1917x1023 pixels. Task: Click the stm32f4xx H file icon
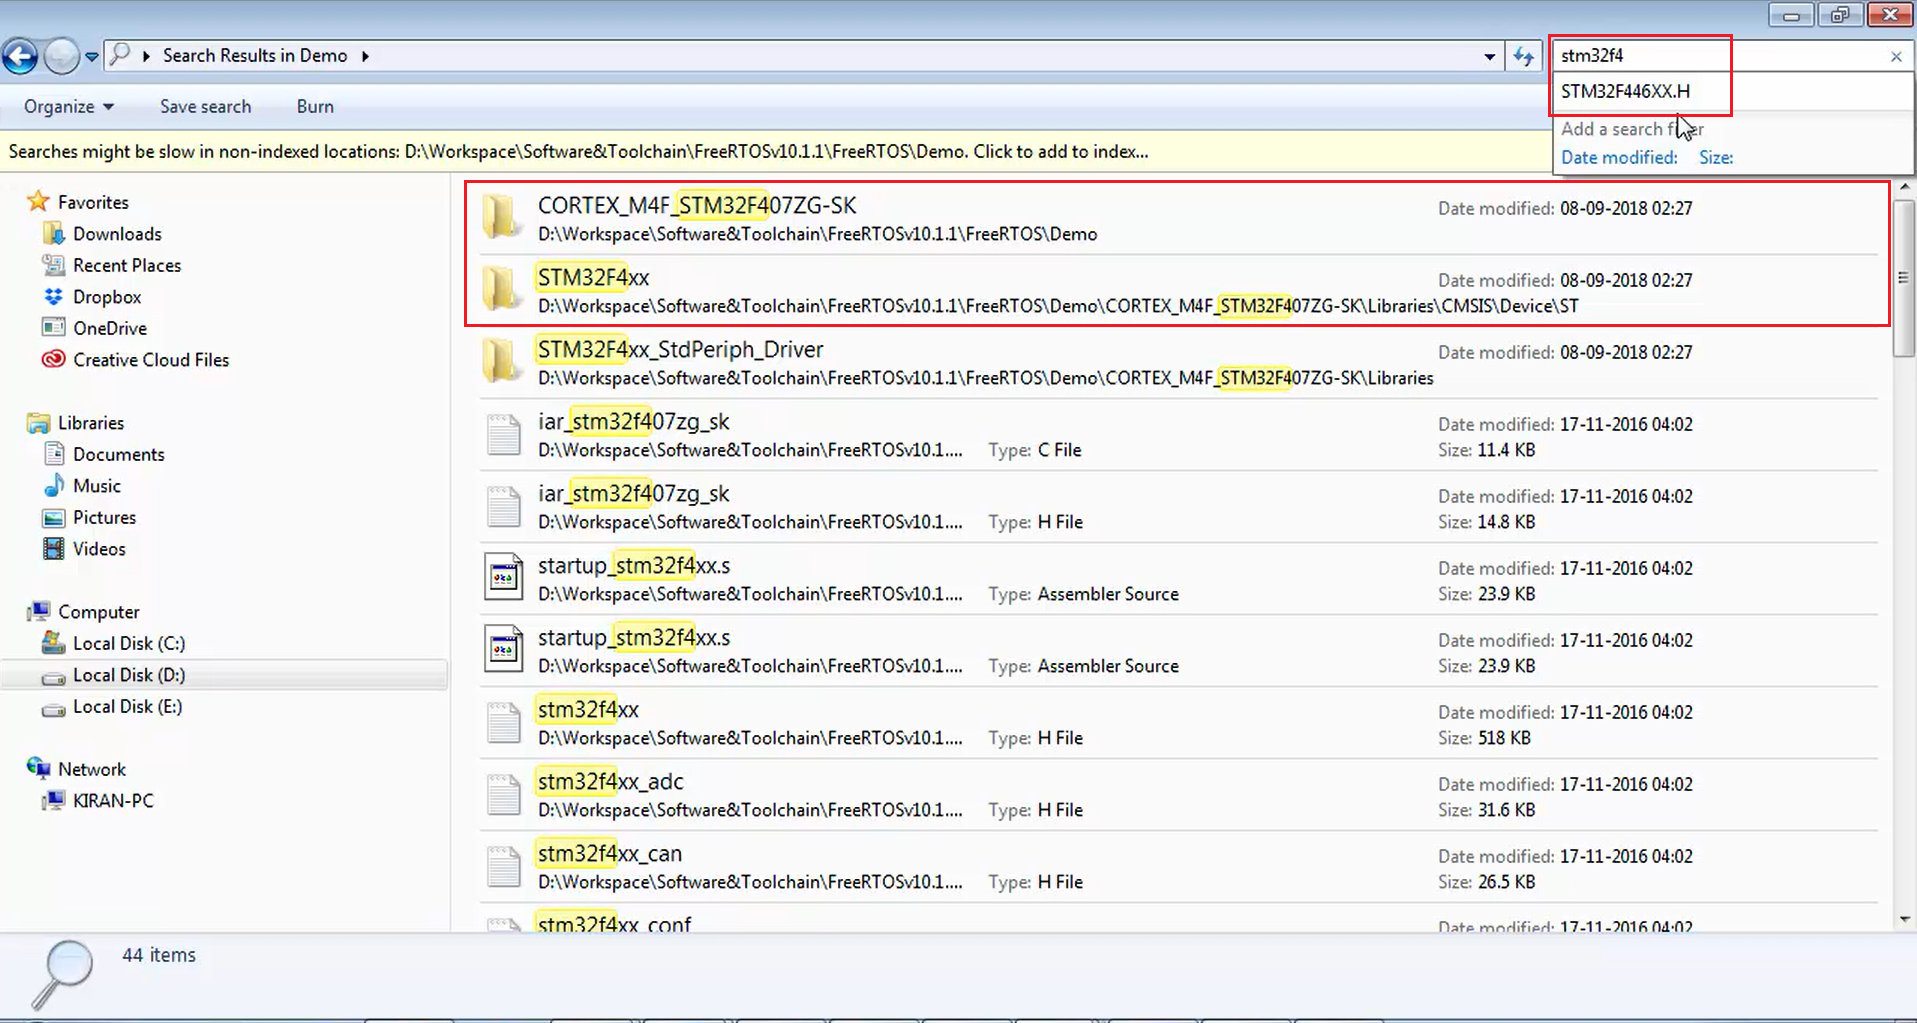(503, 722)
